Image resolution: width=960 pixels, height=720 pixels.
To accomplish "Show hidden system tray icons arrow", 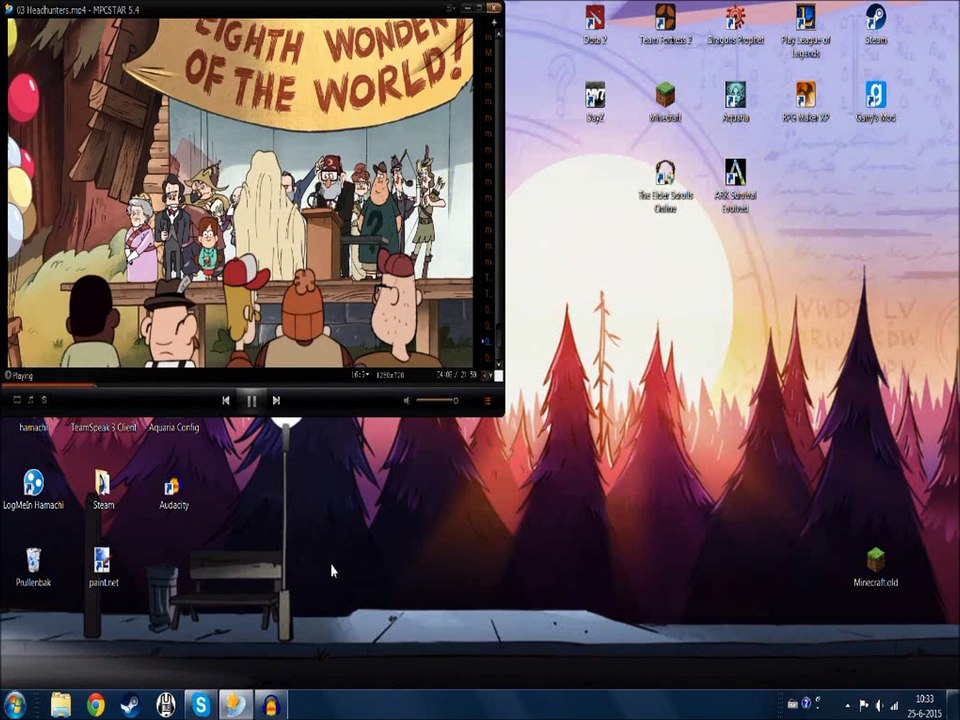I will (x=847, y=705).
